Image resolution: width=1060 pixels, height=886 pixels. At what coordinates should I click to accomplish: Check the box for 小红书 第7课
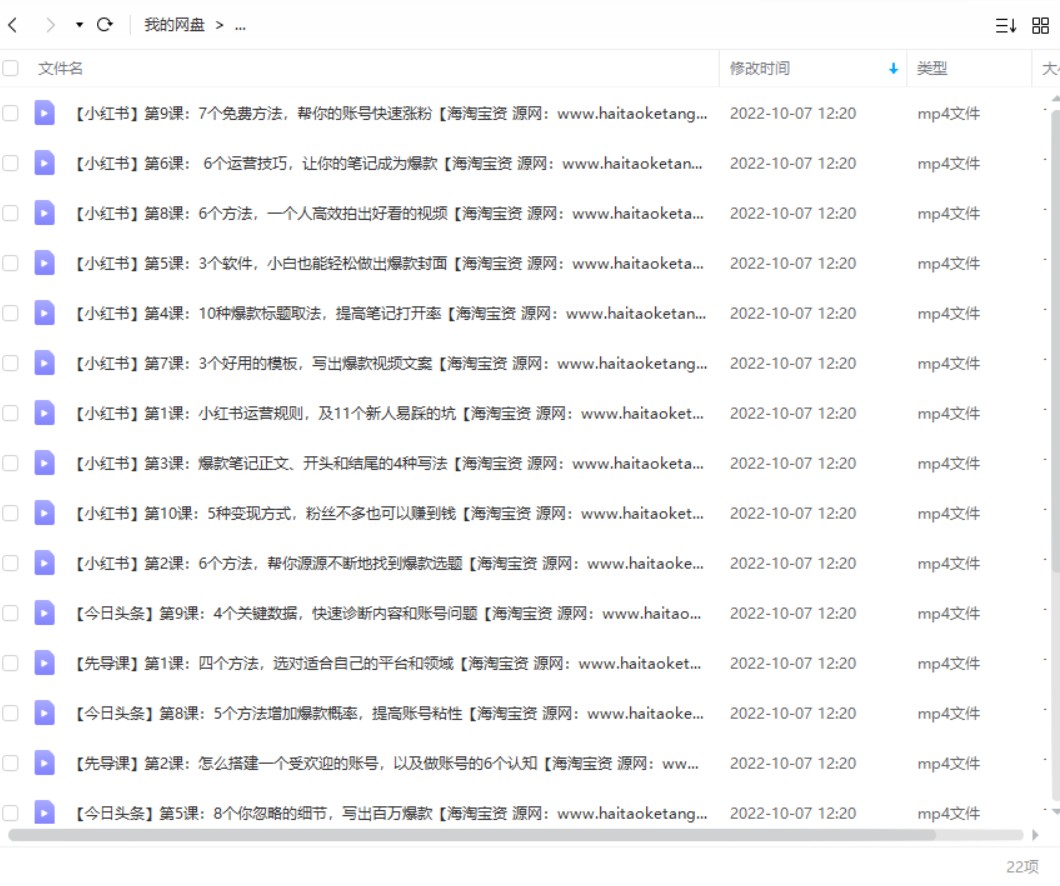point(10,363)
